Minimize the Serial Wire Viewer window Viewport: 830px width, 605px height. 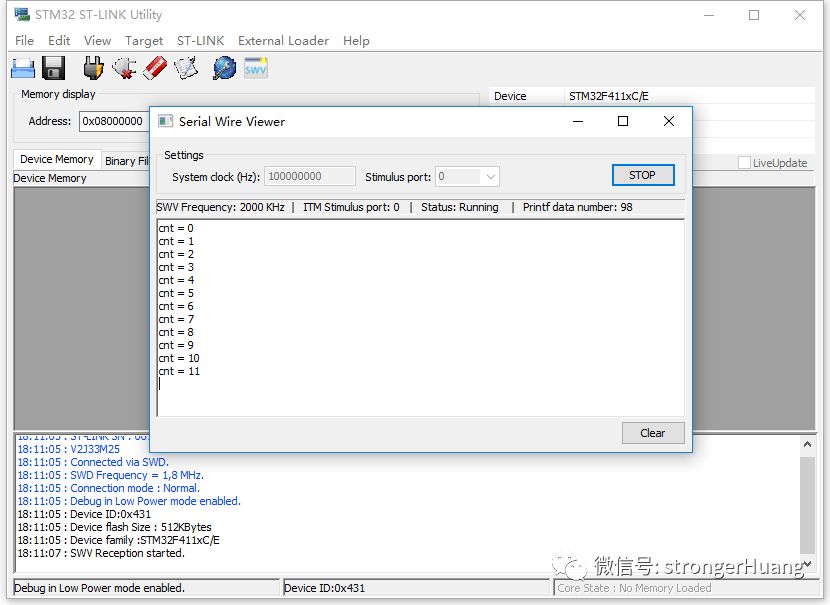coord(578,121)
